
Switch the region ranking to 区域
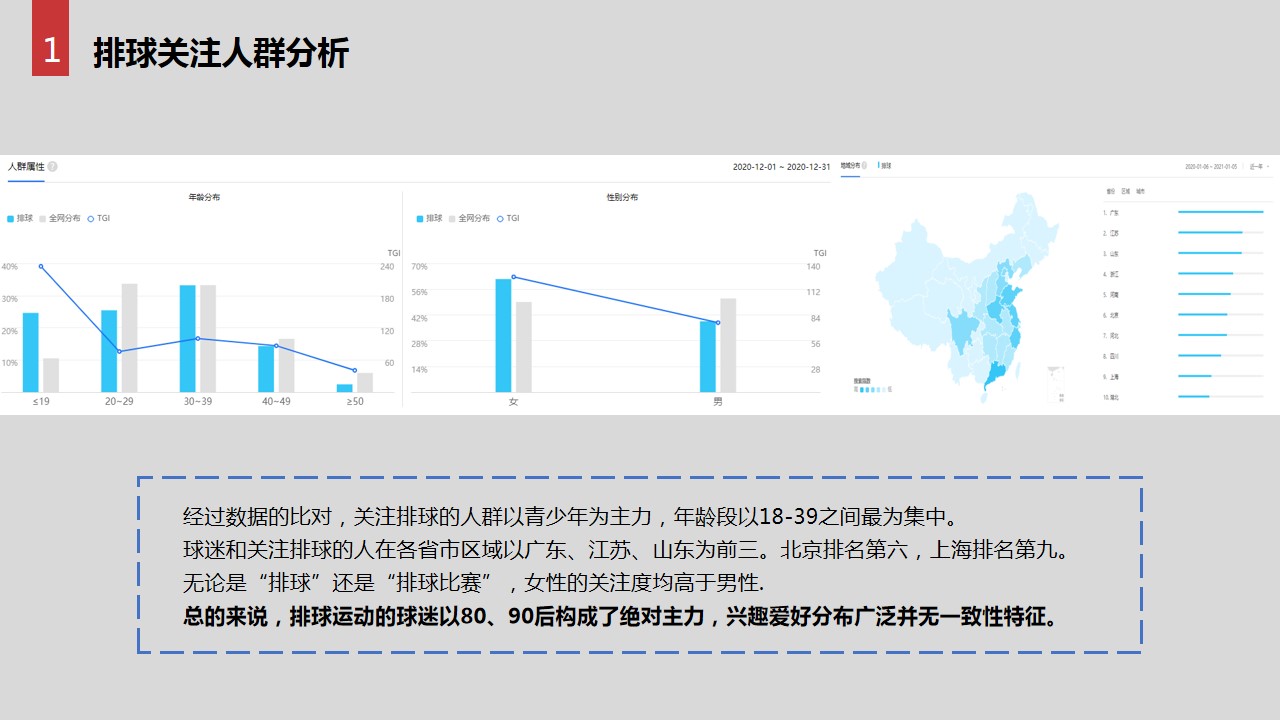click(1125, 191)
